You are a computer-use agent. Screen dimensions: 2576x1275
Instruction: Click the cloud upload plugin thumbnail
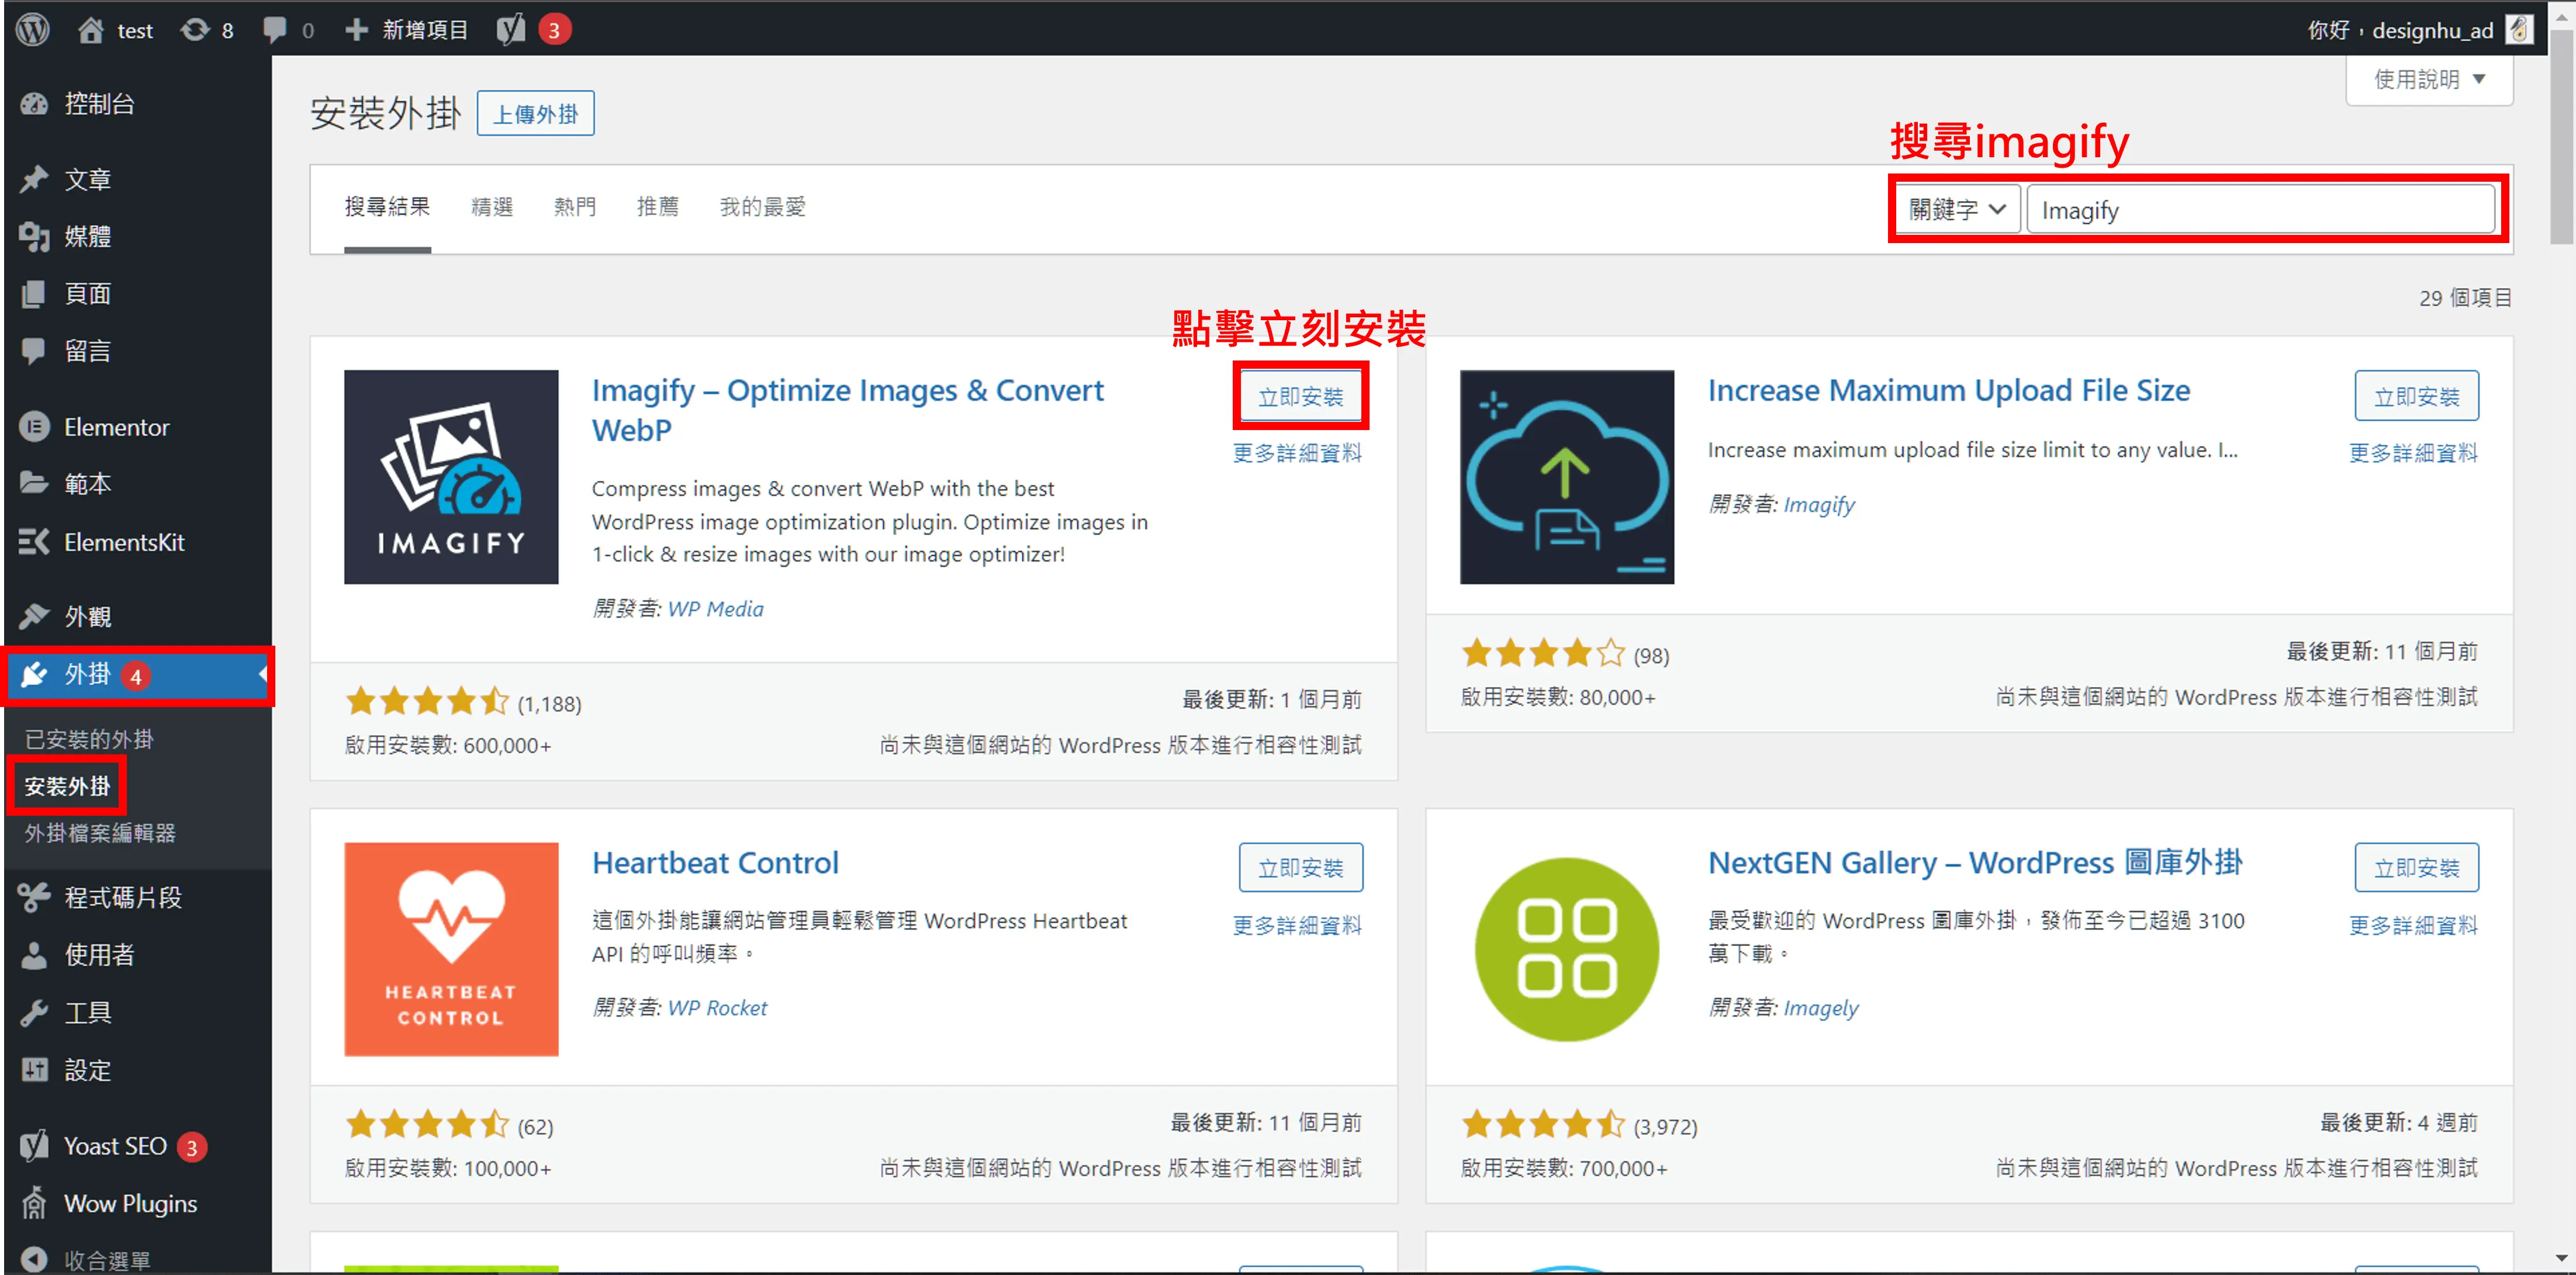pos(1567,477)
